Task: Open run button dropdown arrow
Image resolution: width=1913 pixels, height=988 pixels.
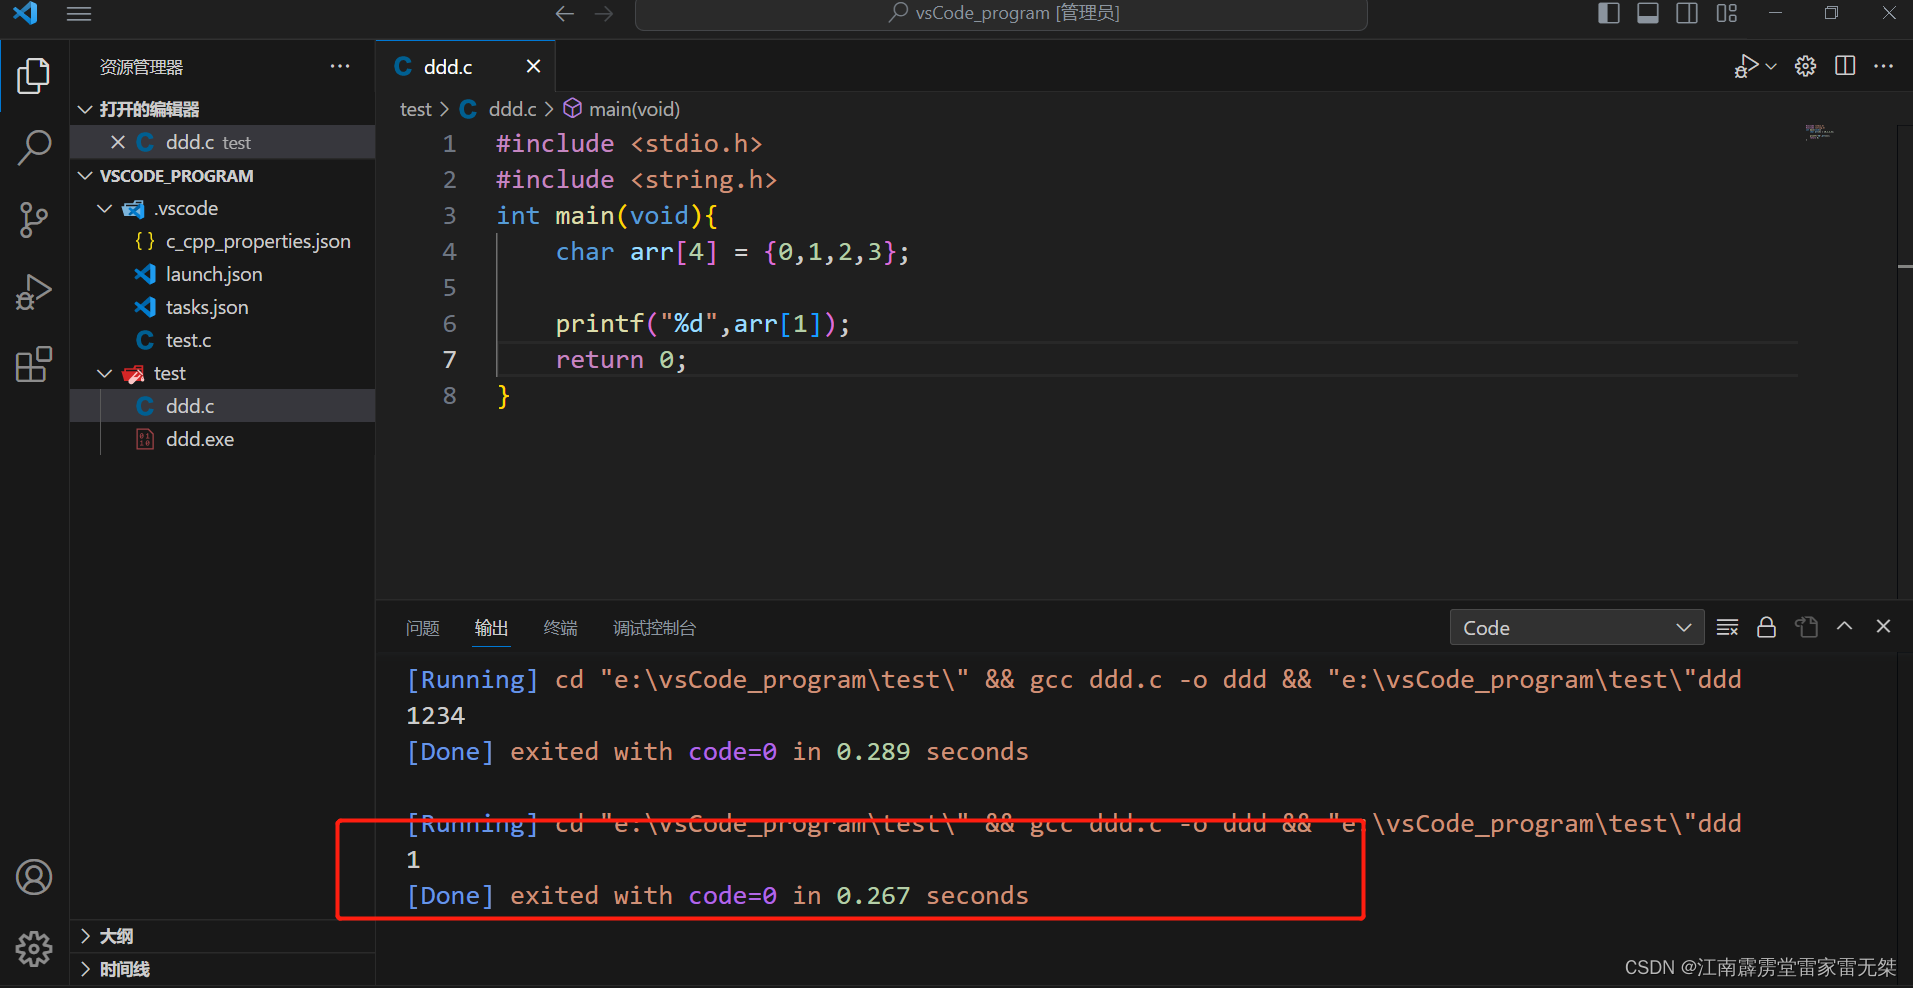Action: (x=1771, y=66)
